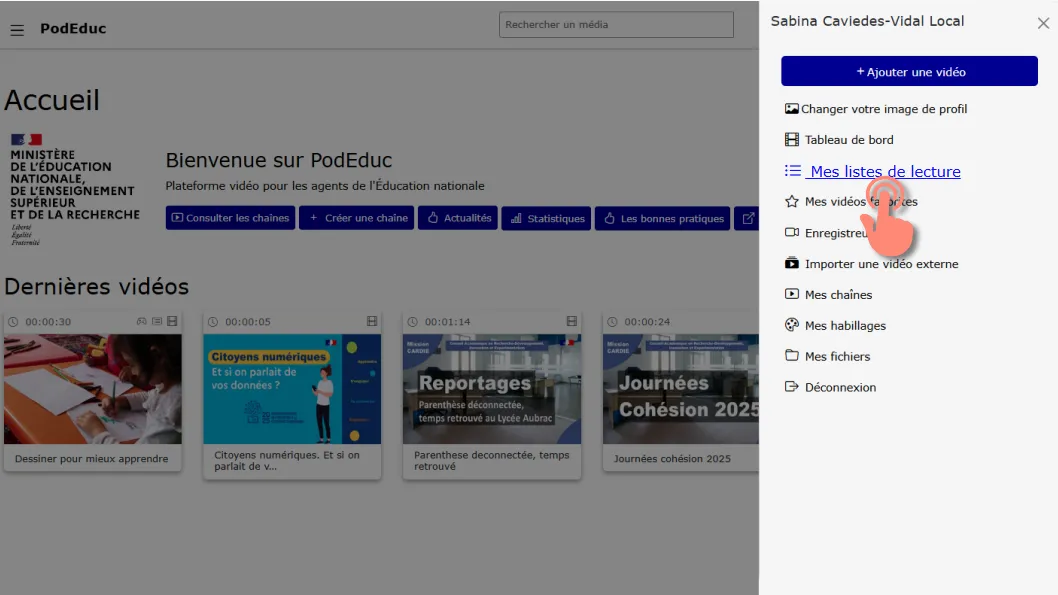Click the Ministère de l'Éducation nationale logo

[x=75, y=190]
